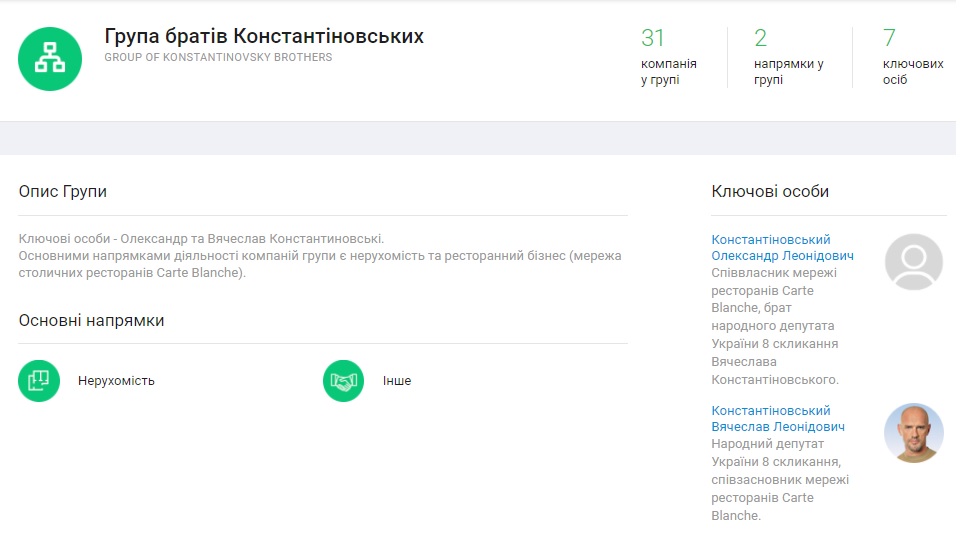This screenshot has height=539, width=965.
Task: Click the Інше handshake icon
Action: pyautogui.click(x=343, y=381)
